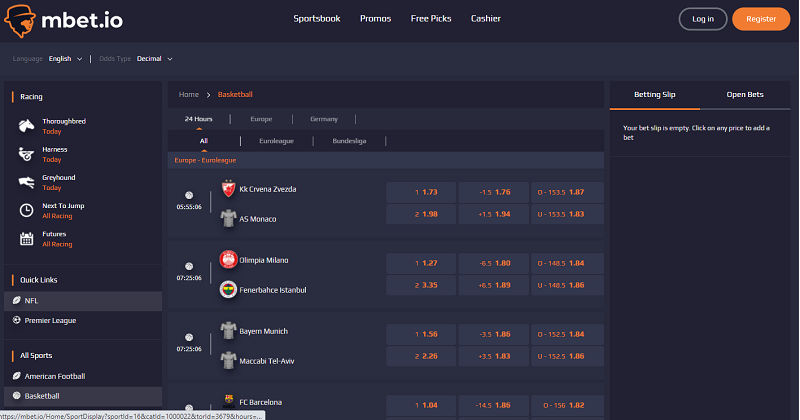The image size is (800, 420).
Task: Bet Maccabi Tel-Aviv to win at 2.26
Action: coord(421,356)
